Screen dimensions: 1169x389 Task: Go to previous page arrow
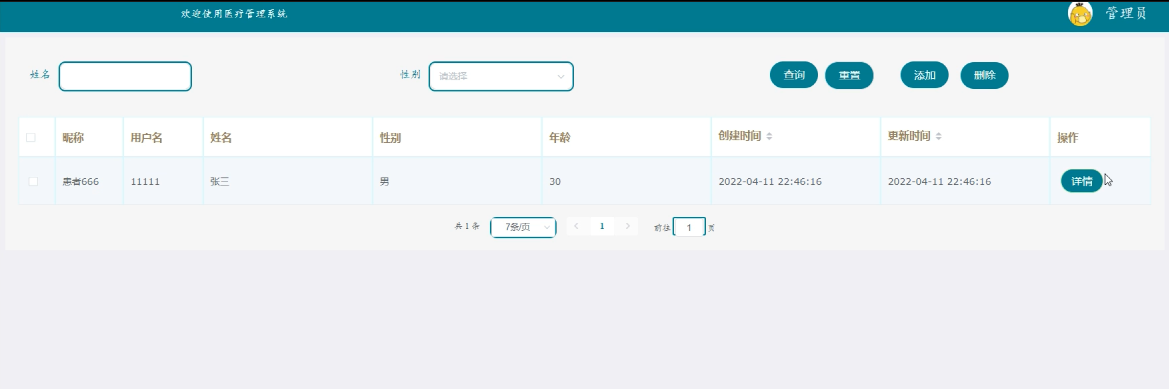click(576, 227)
